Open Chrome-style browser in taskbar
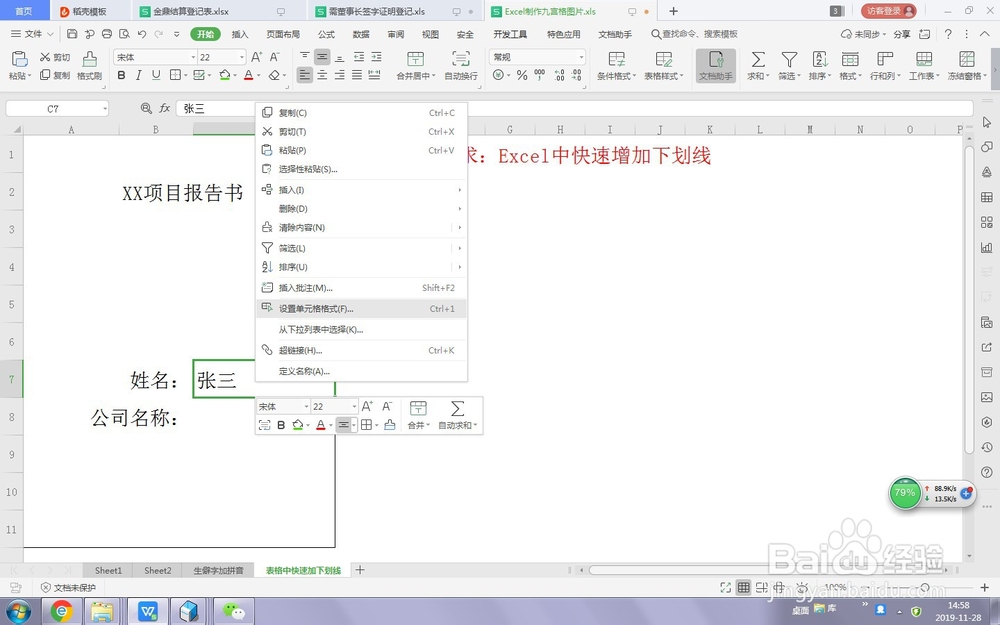 pyautogui.click(x=61, y=612)
